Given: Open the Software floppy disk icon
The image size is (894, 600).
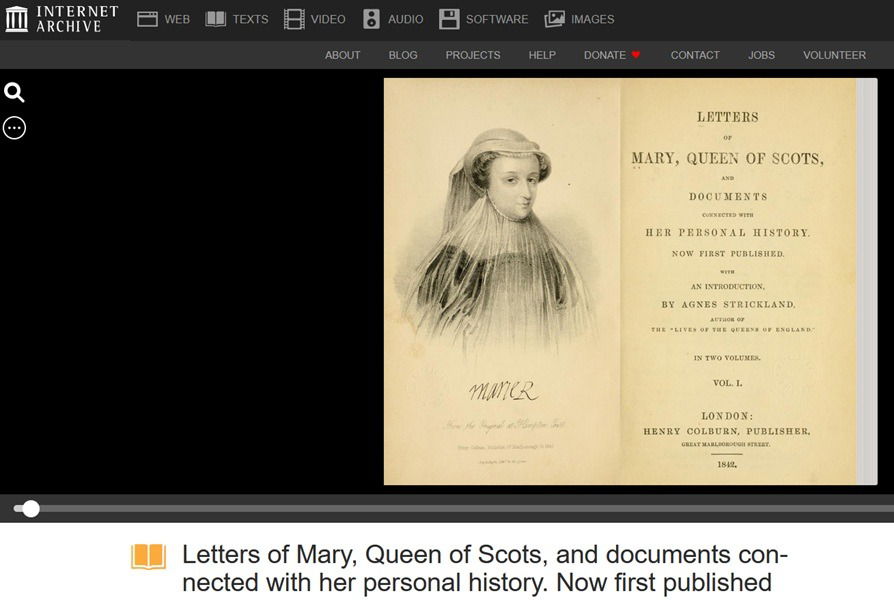Looking at the screenshot, I should pos(449,19).
